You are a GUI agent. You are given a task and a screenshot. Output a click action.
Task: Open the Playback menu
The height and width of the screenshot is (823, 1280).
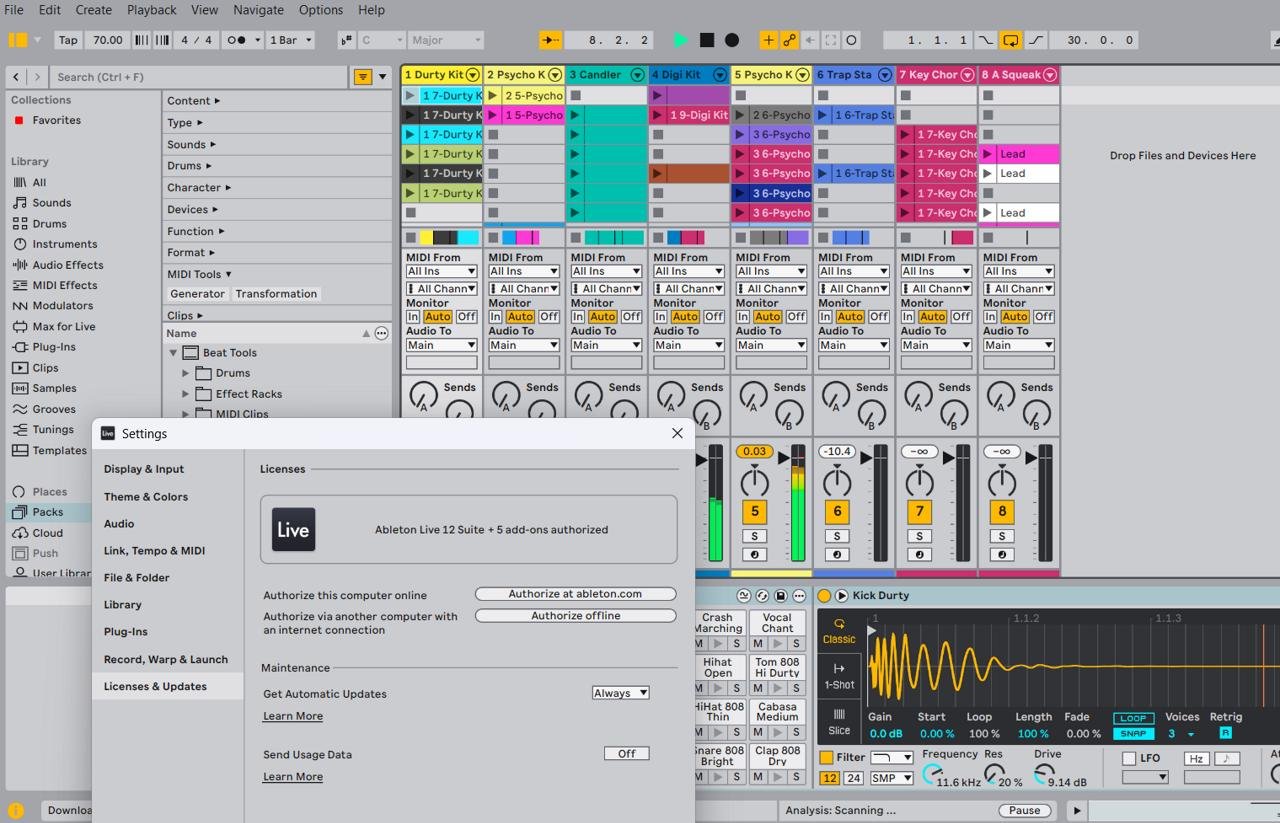[152, 10]
